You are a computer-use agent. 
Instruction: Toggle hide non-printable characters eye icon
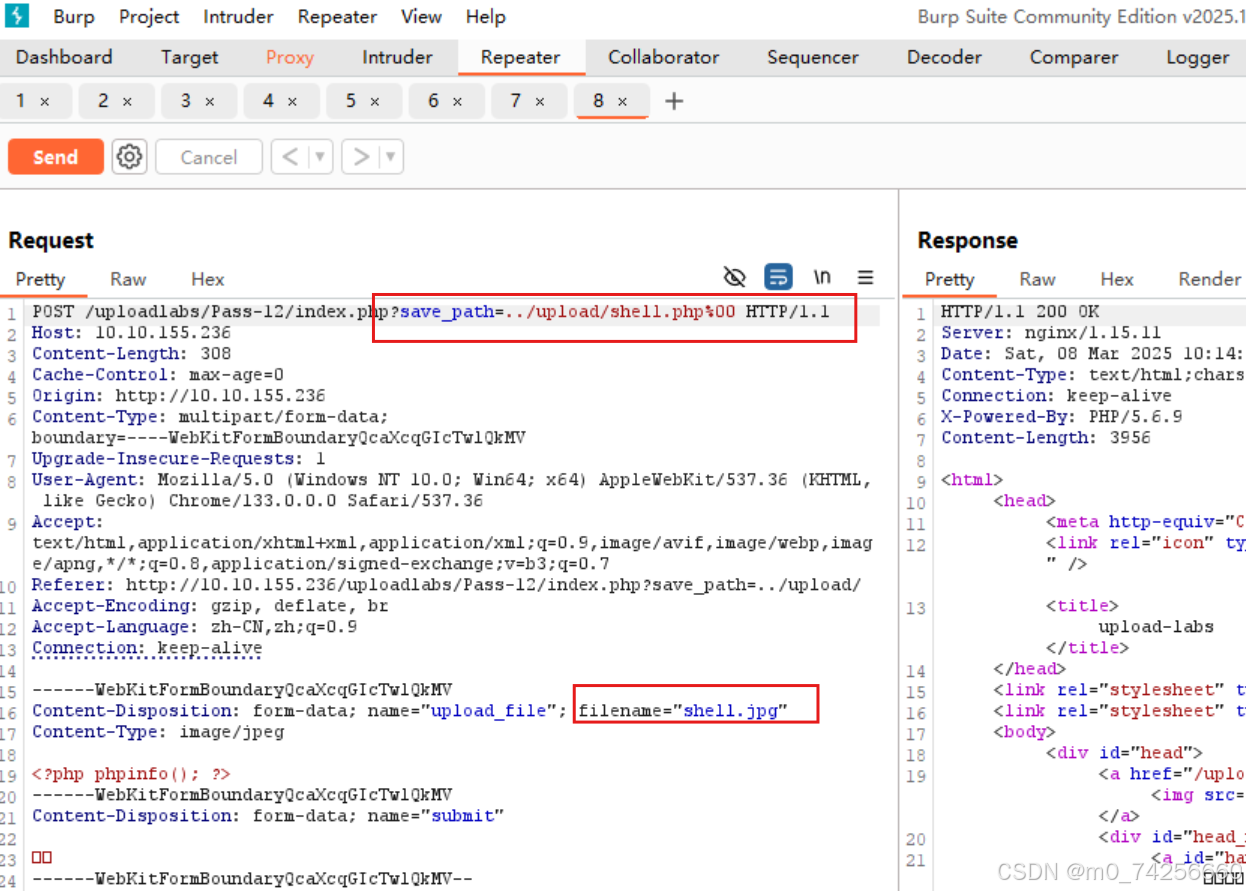[735, 277]
